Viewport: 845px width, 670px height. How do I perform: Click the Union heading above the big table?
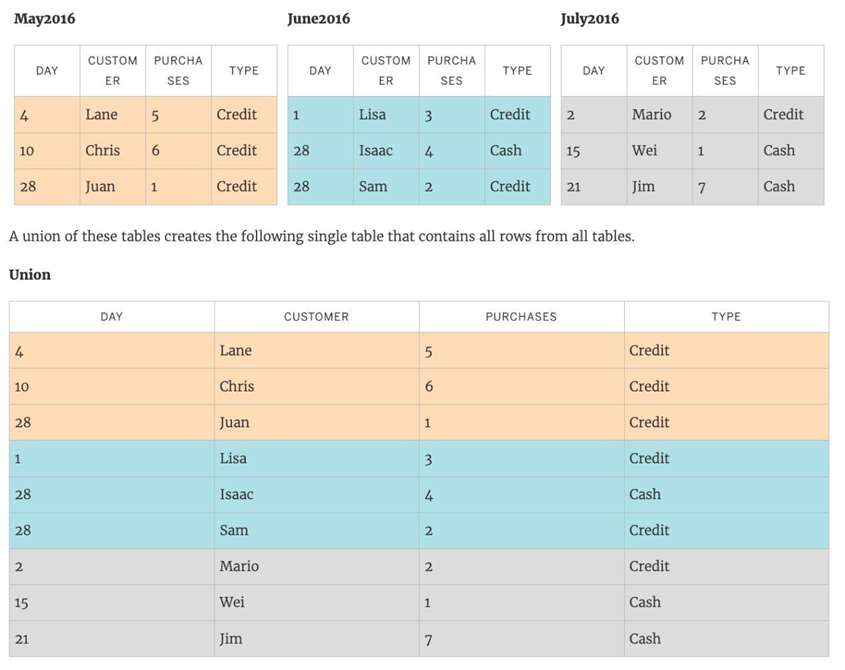tap(30, 274)
